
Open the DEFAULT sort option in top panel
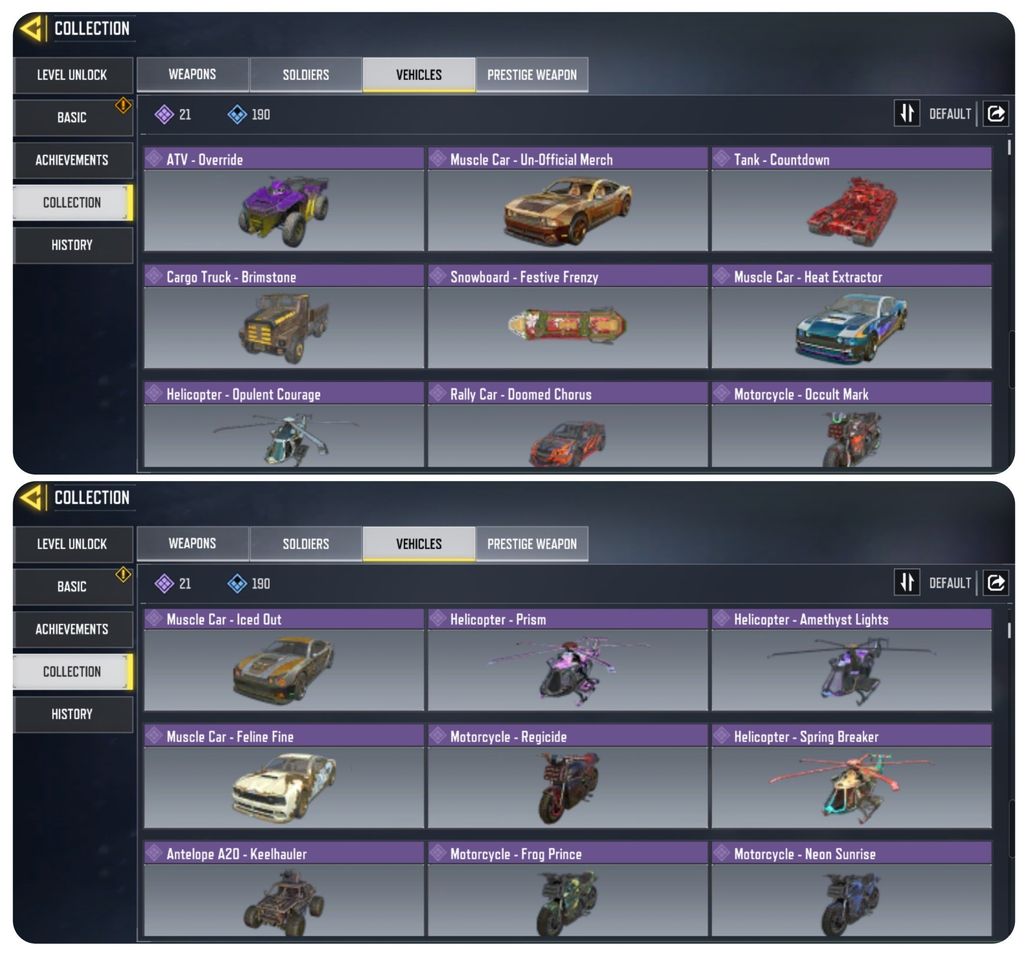(x=949, y=114)
